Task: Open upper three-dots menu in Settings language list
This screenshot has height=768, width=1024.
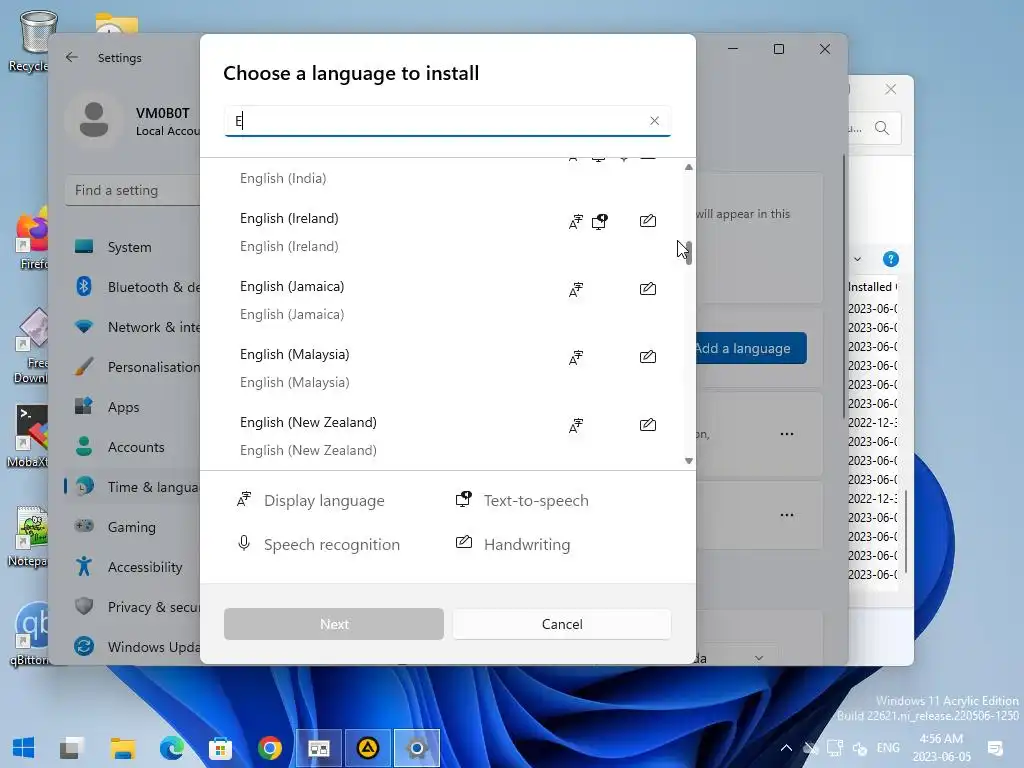Action: tap(787, 434)
